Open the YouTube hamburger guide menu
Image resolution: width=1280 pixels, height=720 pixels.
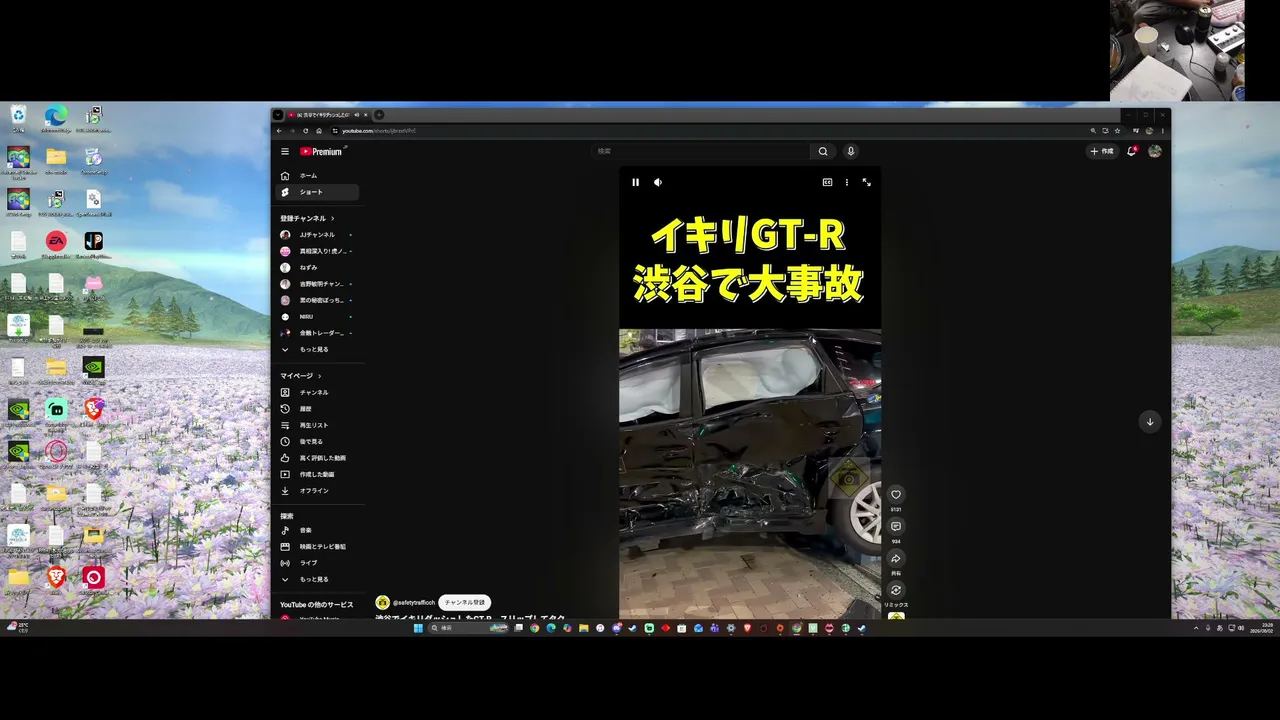click(285, 152)
